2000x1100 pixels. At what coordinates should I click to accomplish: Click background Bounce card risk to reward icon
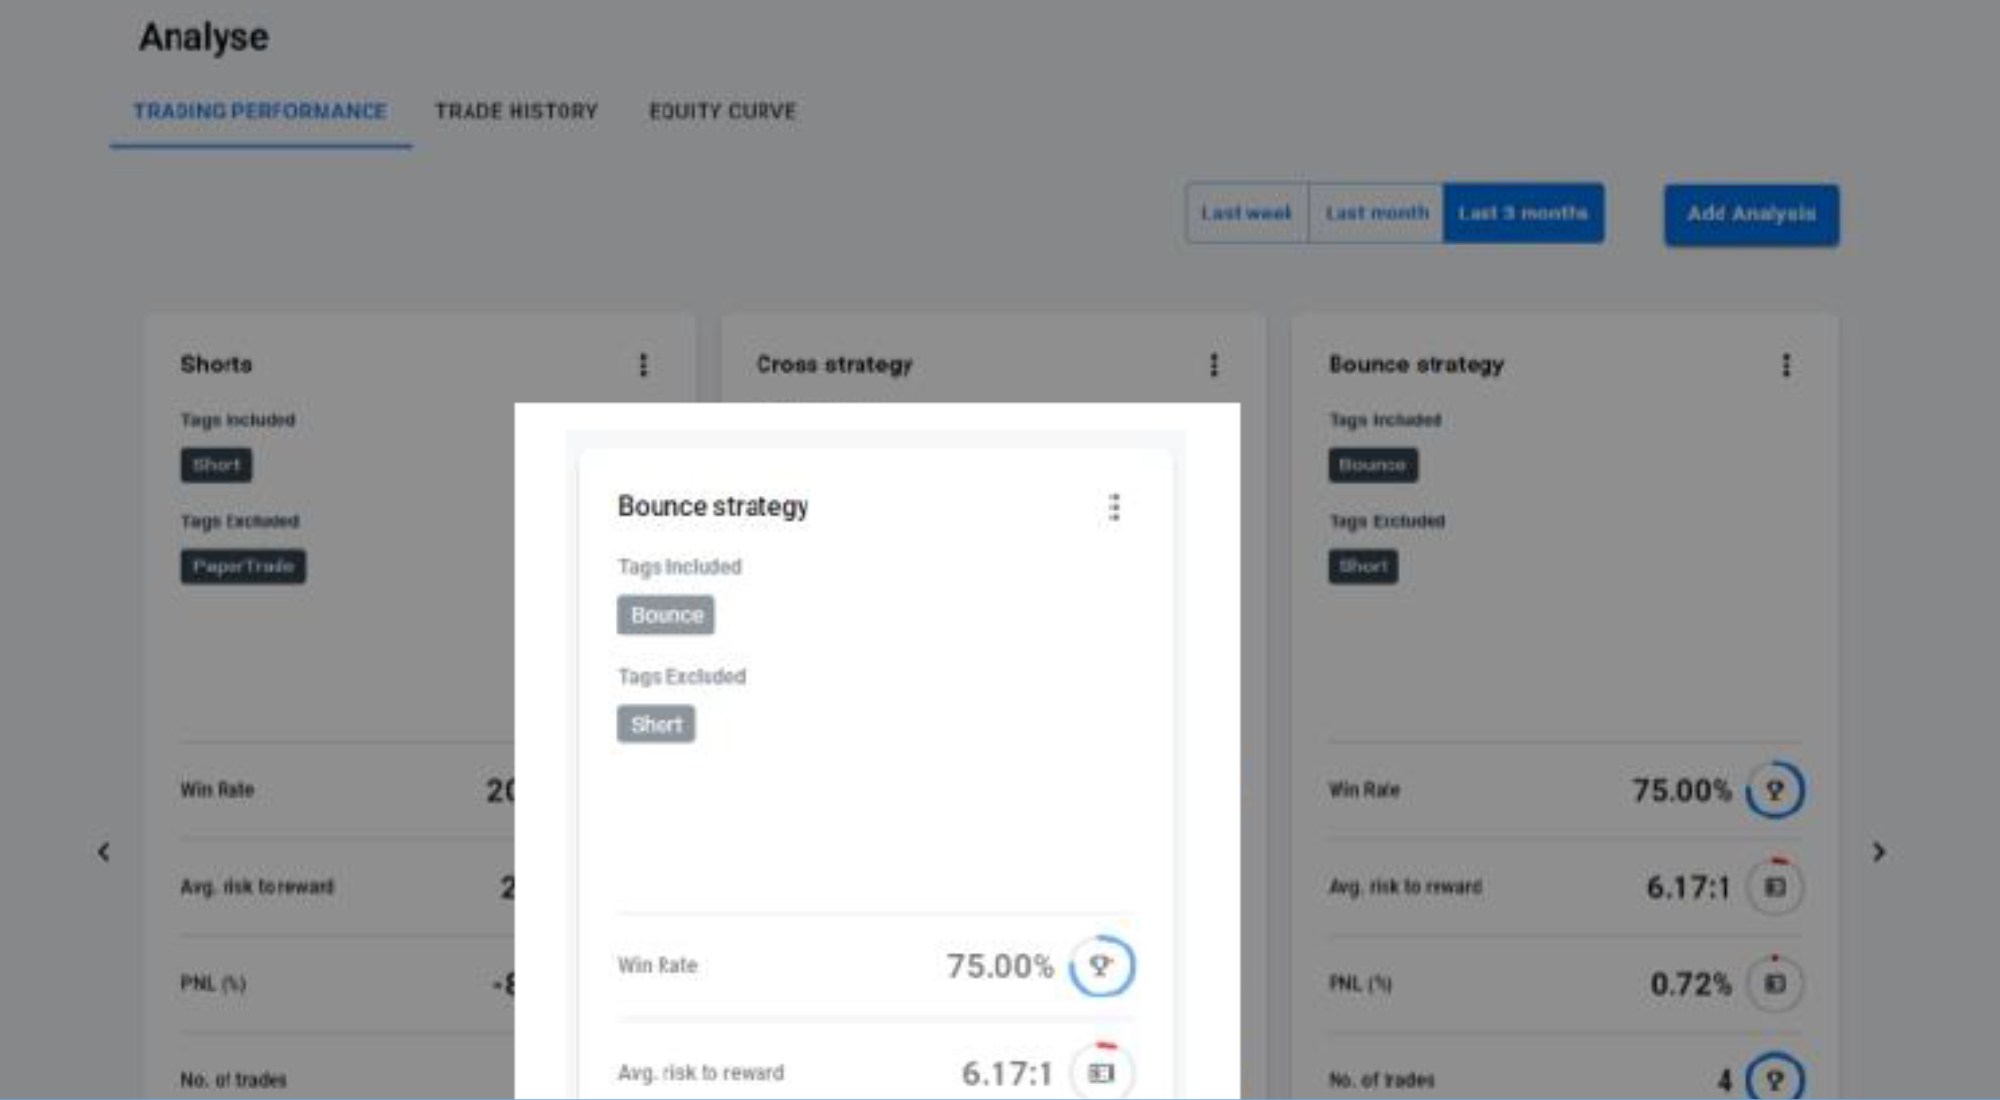coord(1775,887)
